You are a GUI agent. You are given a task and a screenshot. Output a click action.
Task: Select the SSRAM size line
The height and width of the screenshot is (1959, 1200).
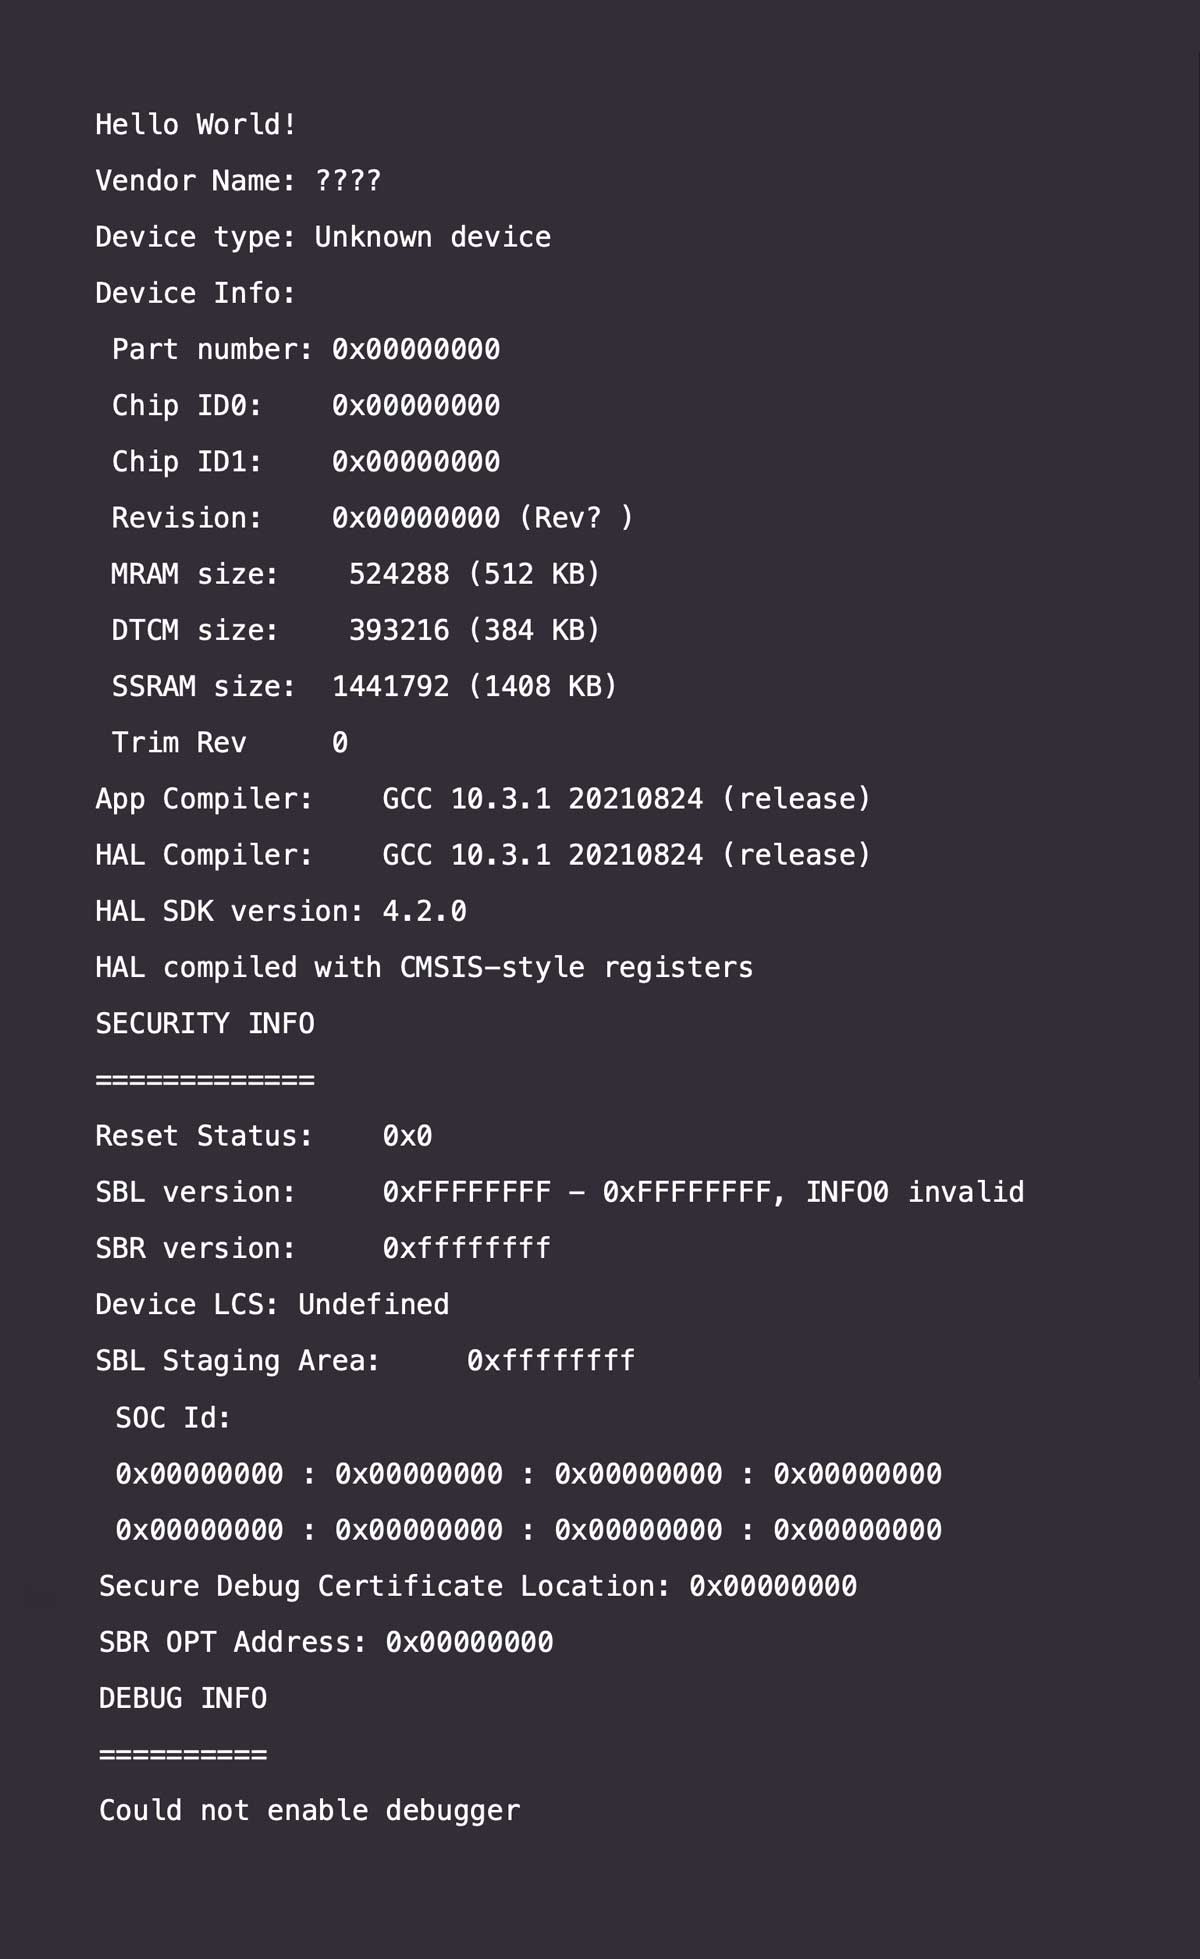pyautogui.click(x=364, y=686)
